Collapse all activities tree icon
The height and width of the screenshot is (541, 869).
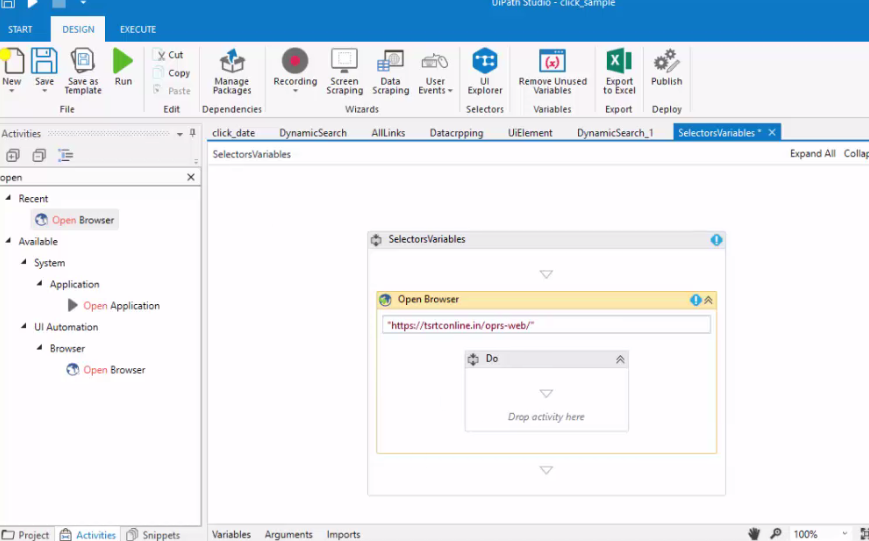click(x=39, y=155)
